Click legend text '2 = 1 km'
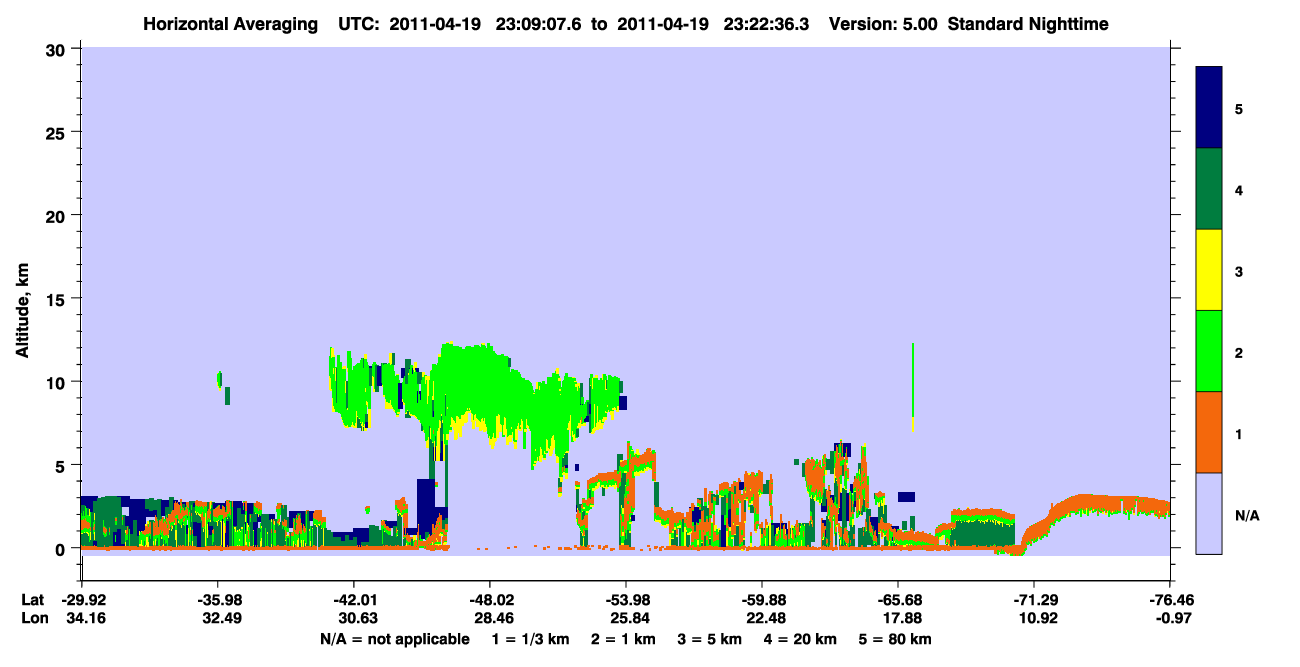 click(x=623, y=639)
